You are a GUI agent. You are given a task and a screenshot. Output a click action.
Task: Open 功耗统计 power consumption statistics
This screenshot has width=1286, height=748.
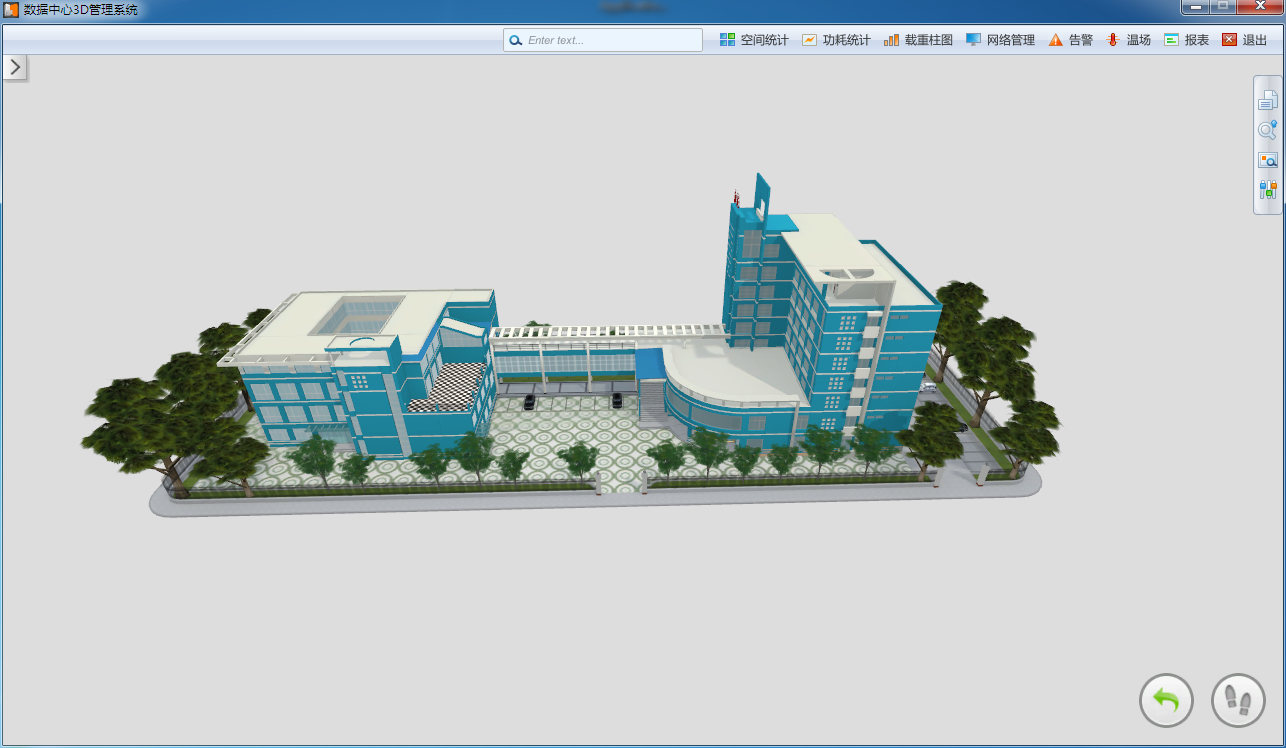pos(836,40)
